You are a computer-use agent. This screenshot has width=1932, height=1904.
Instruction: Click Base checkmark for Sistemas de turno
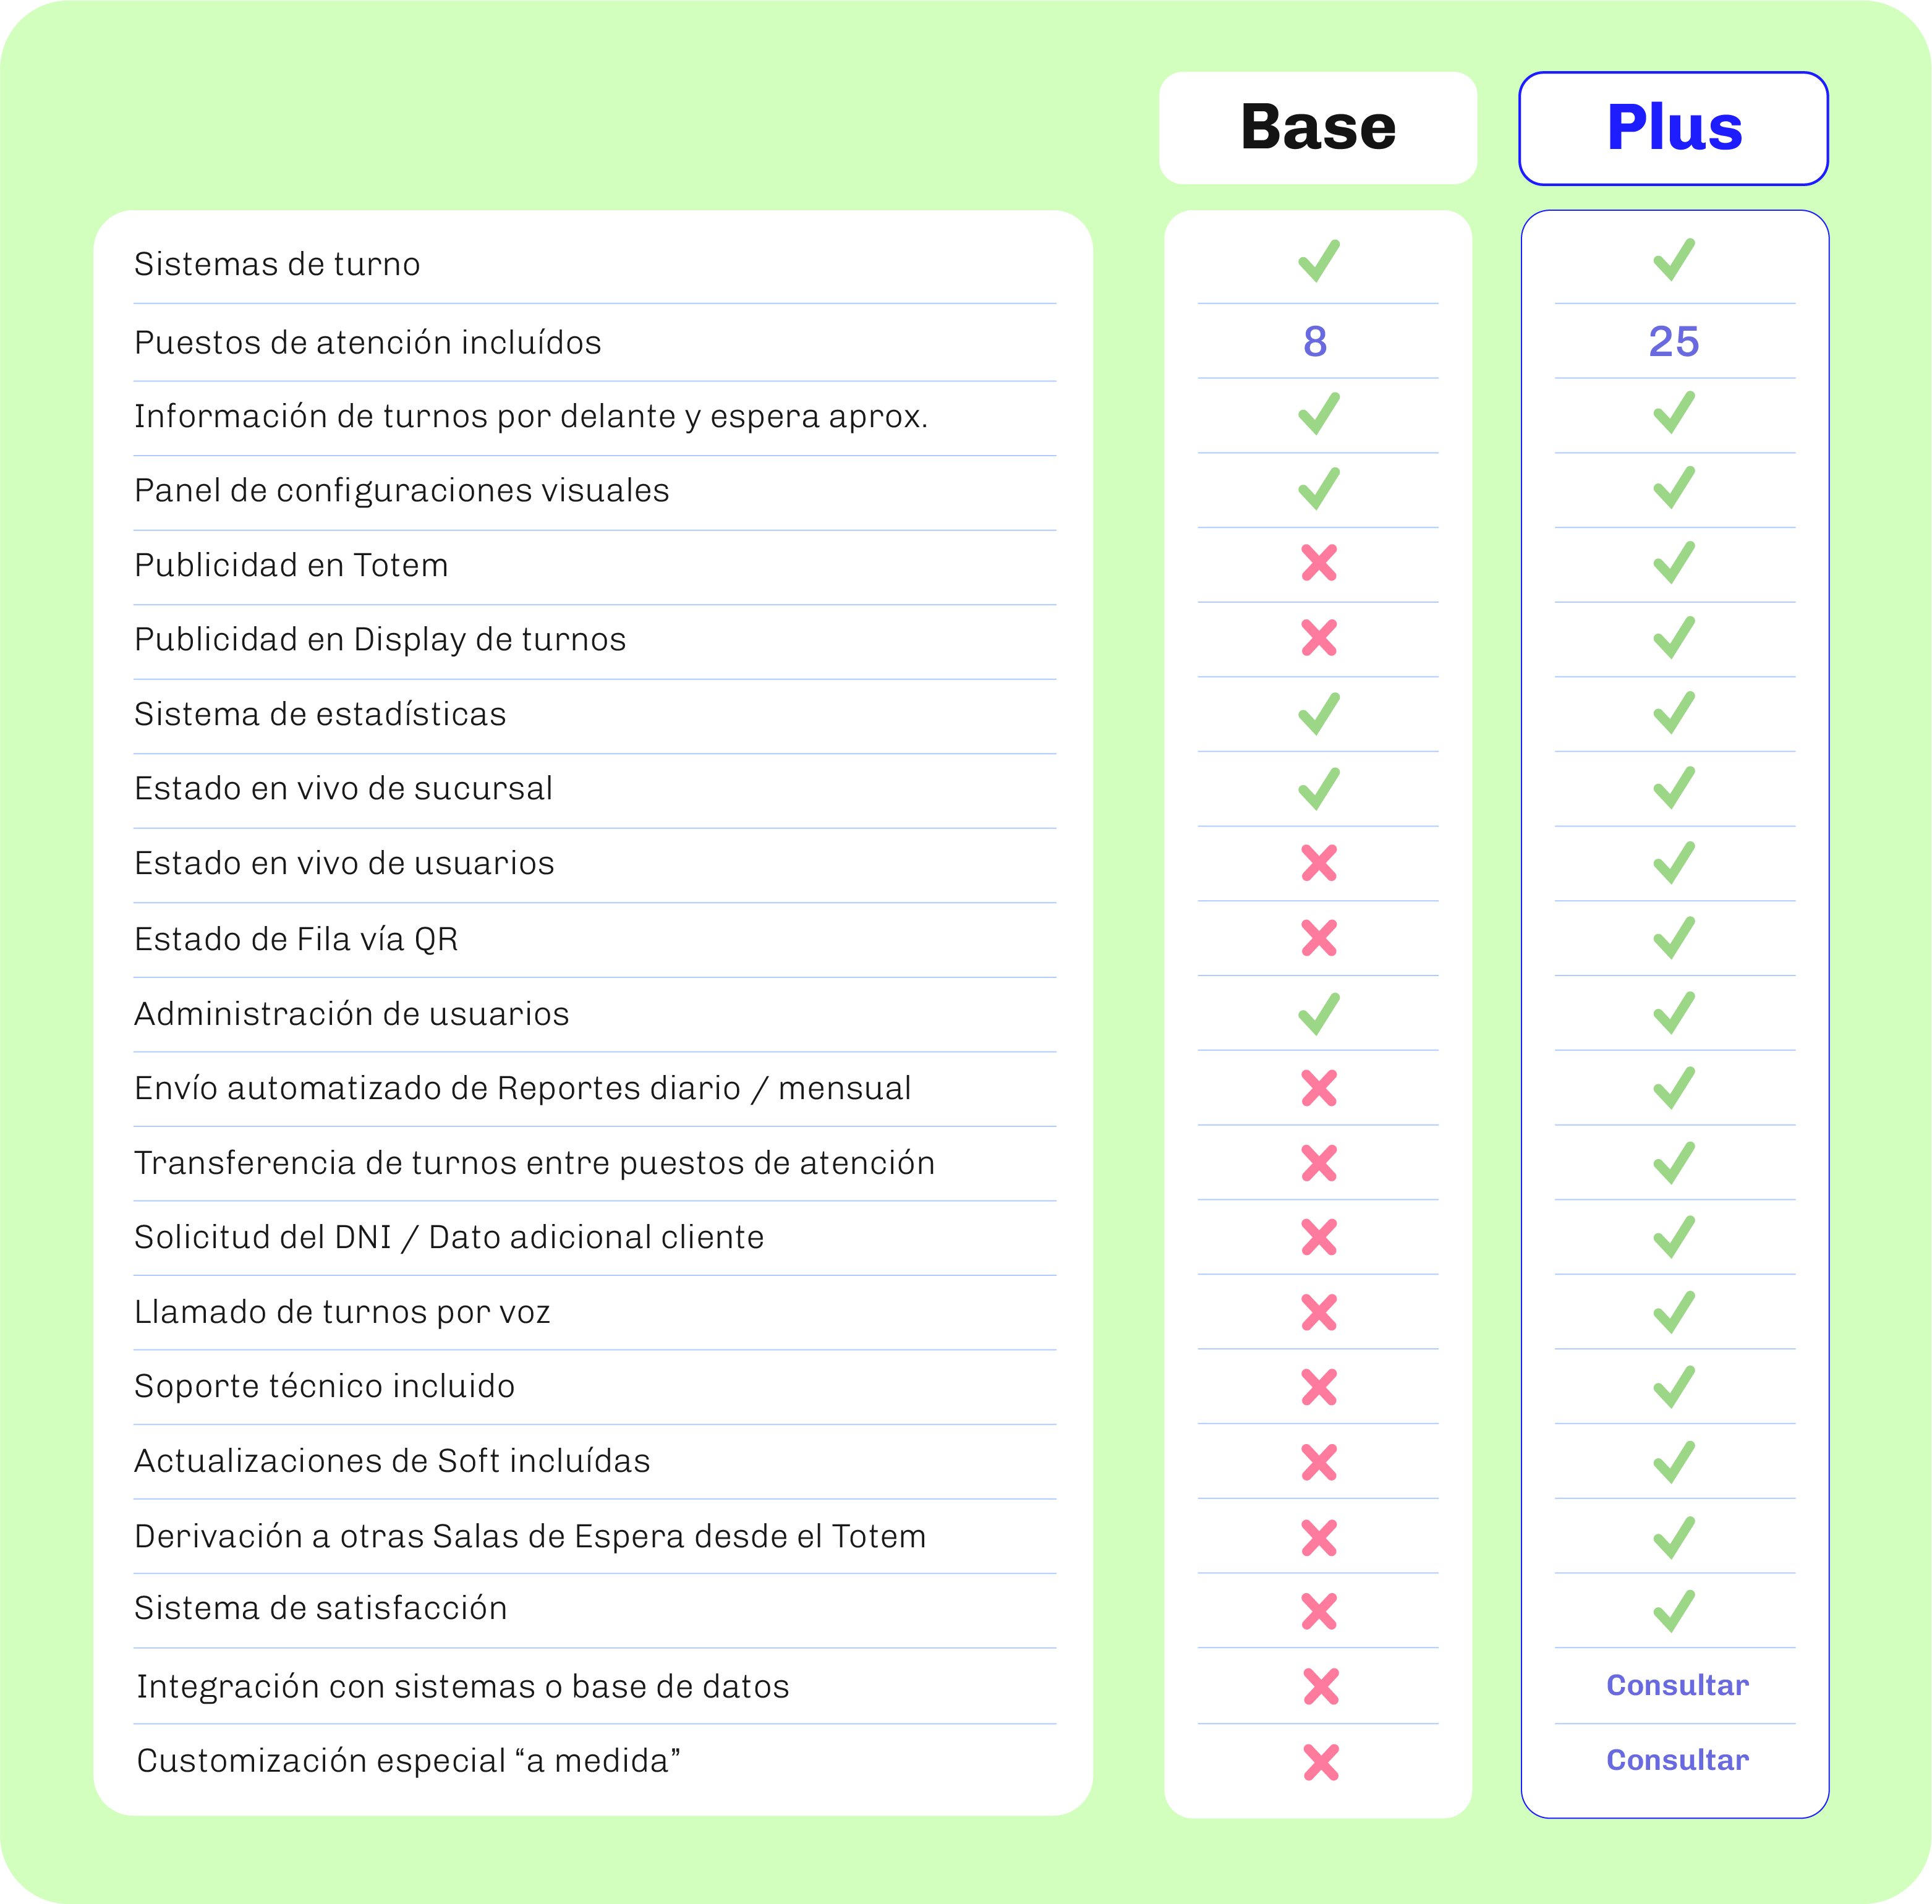point(1318,261)
